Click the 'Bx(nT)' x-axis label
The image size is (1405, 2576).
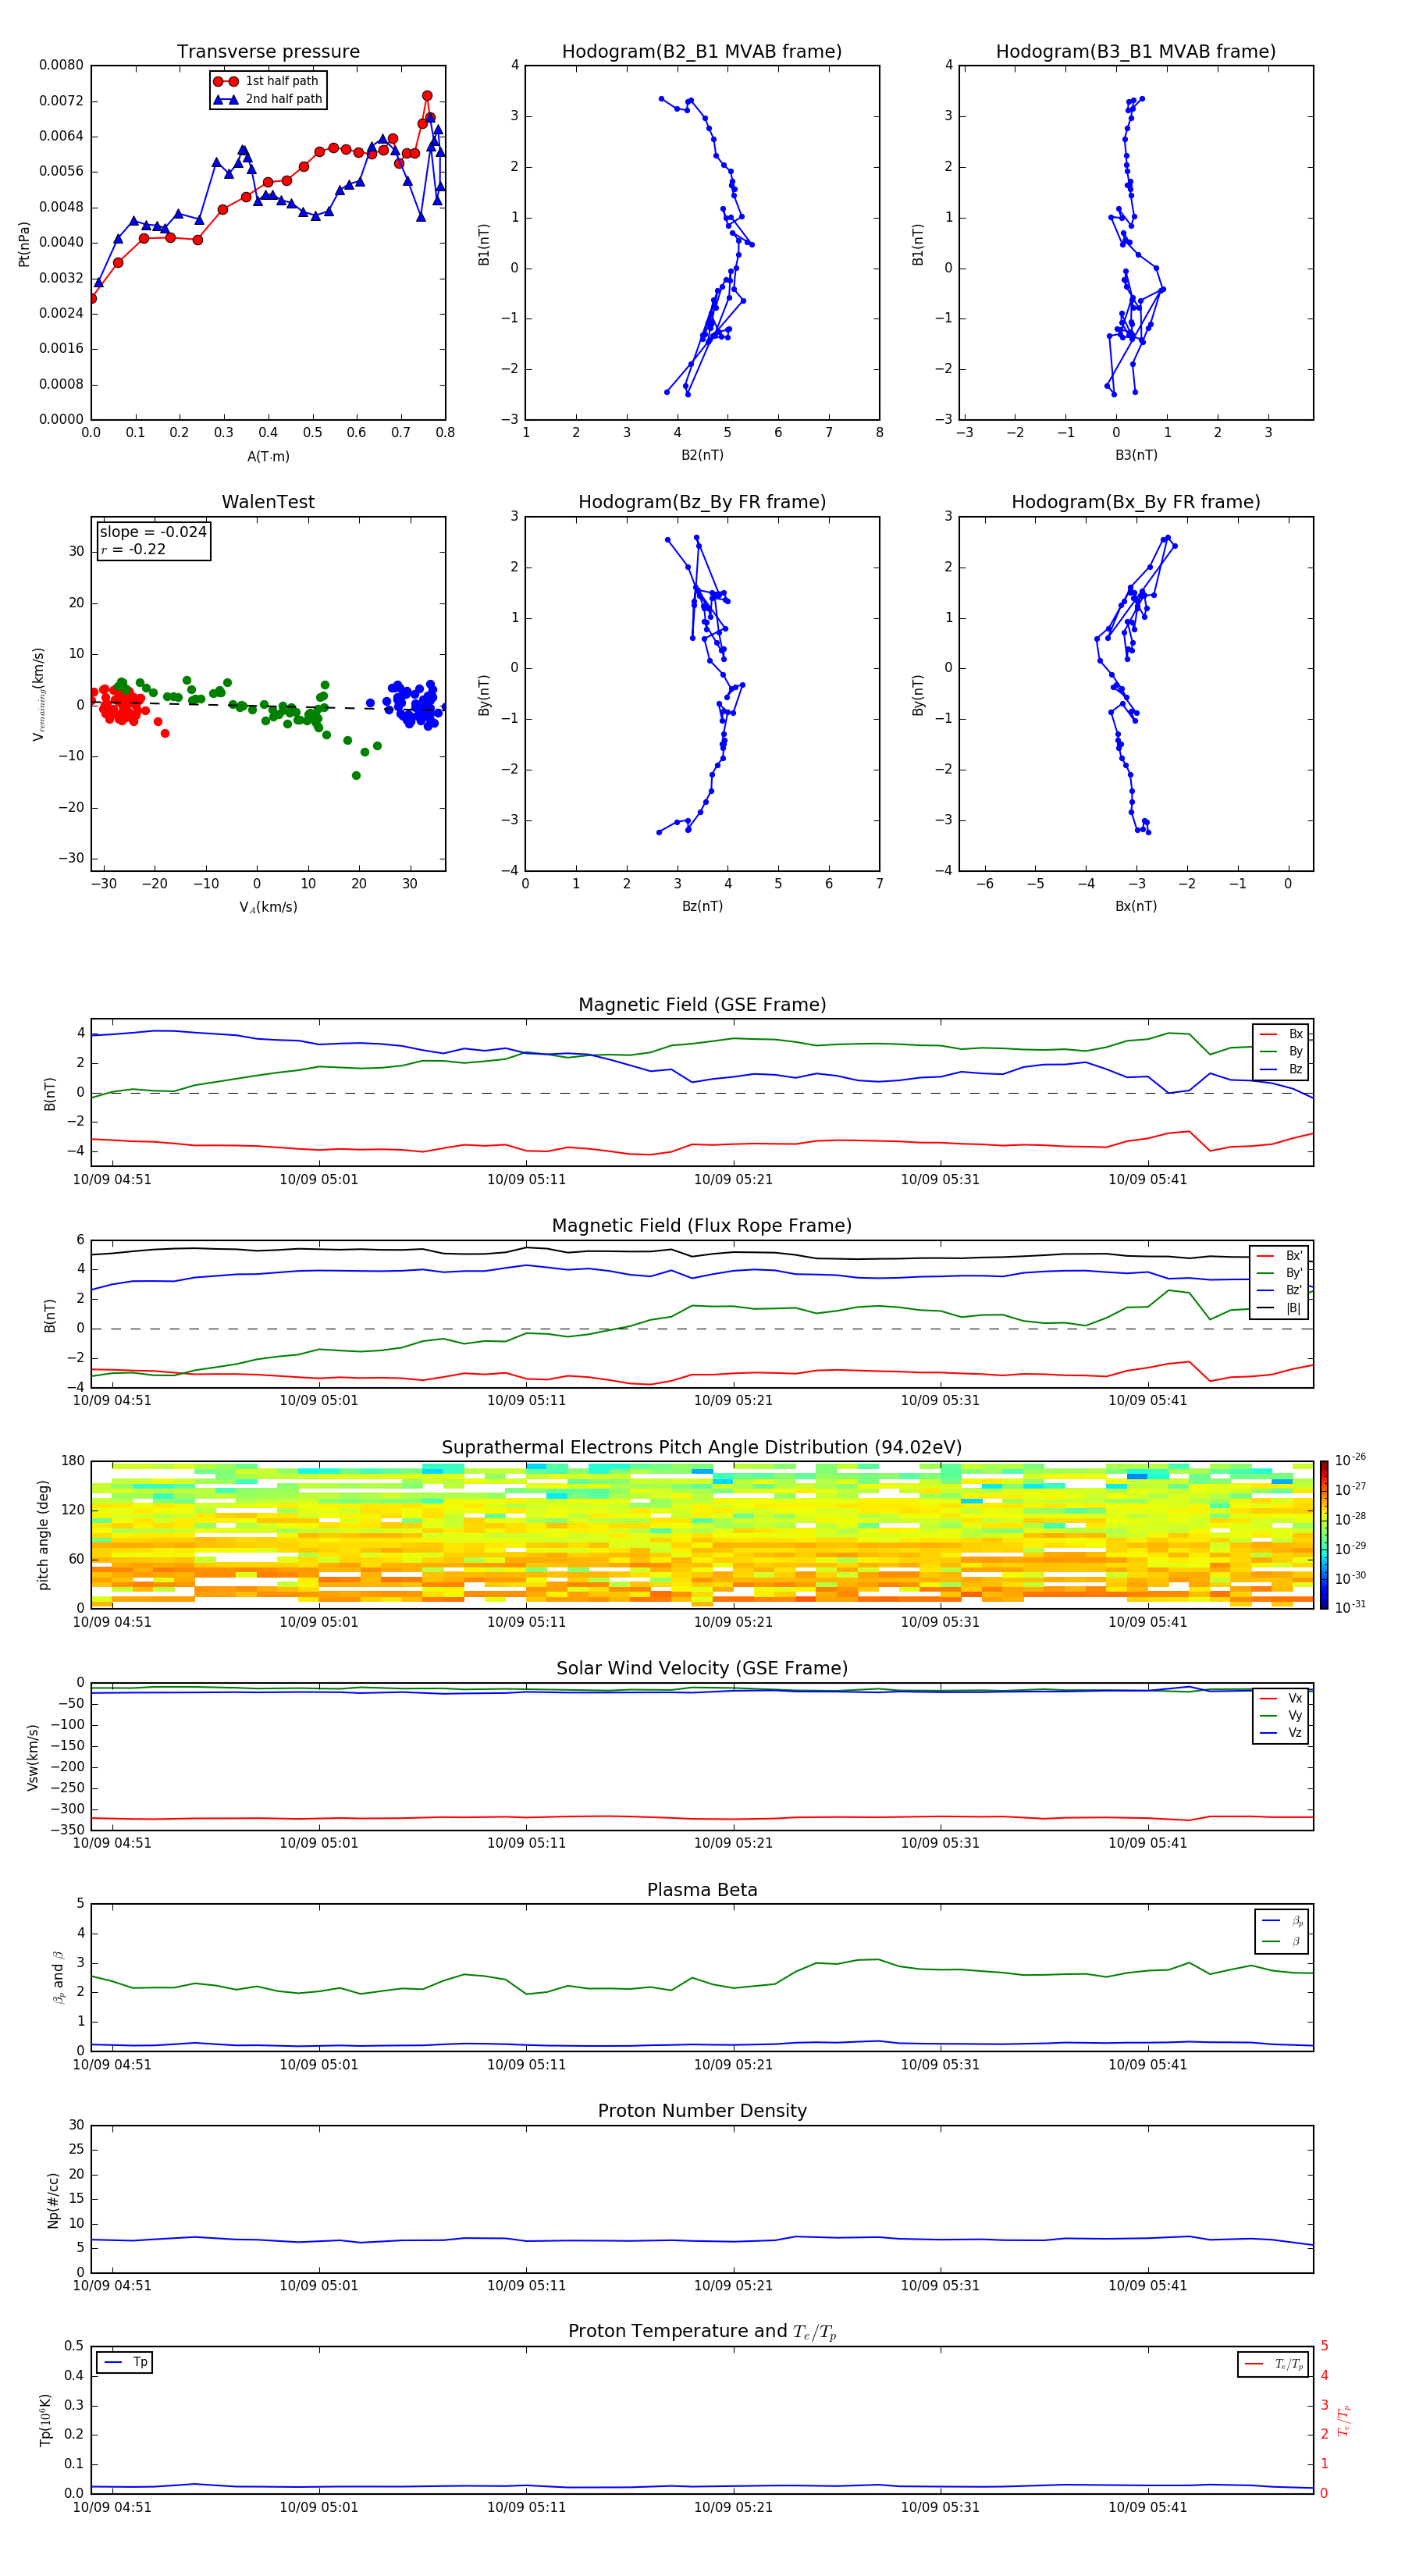click(x=1136, y=906)
